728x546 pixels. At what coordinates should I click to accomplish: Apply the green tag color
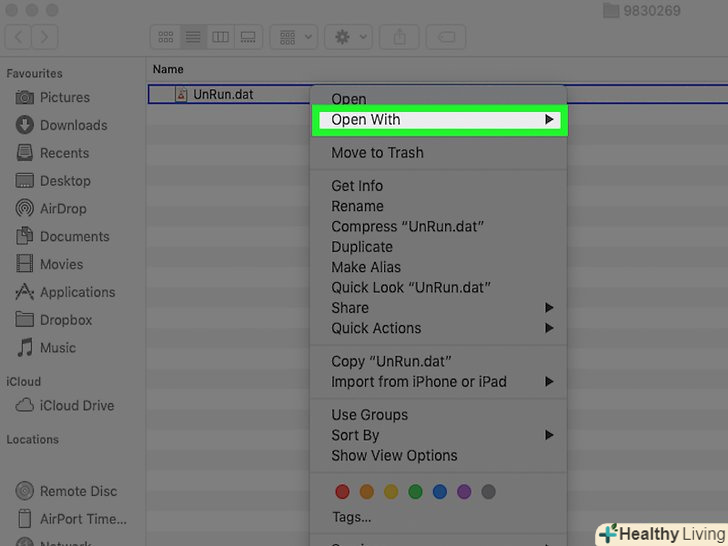coord(416,492)
